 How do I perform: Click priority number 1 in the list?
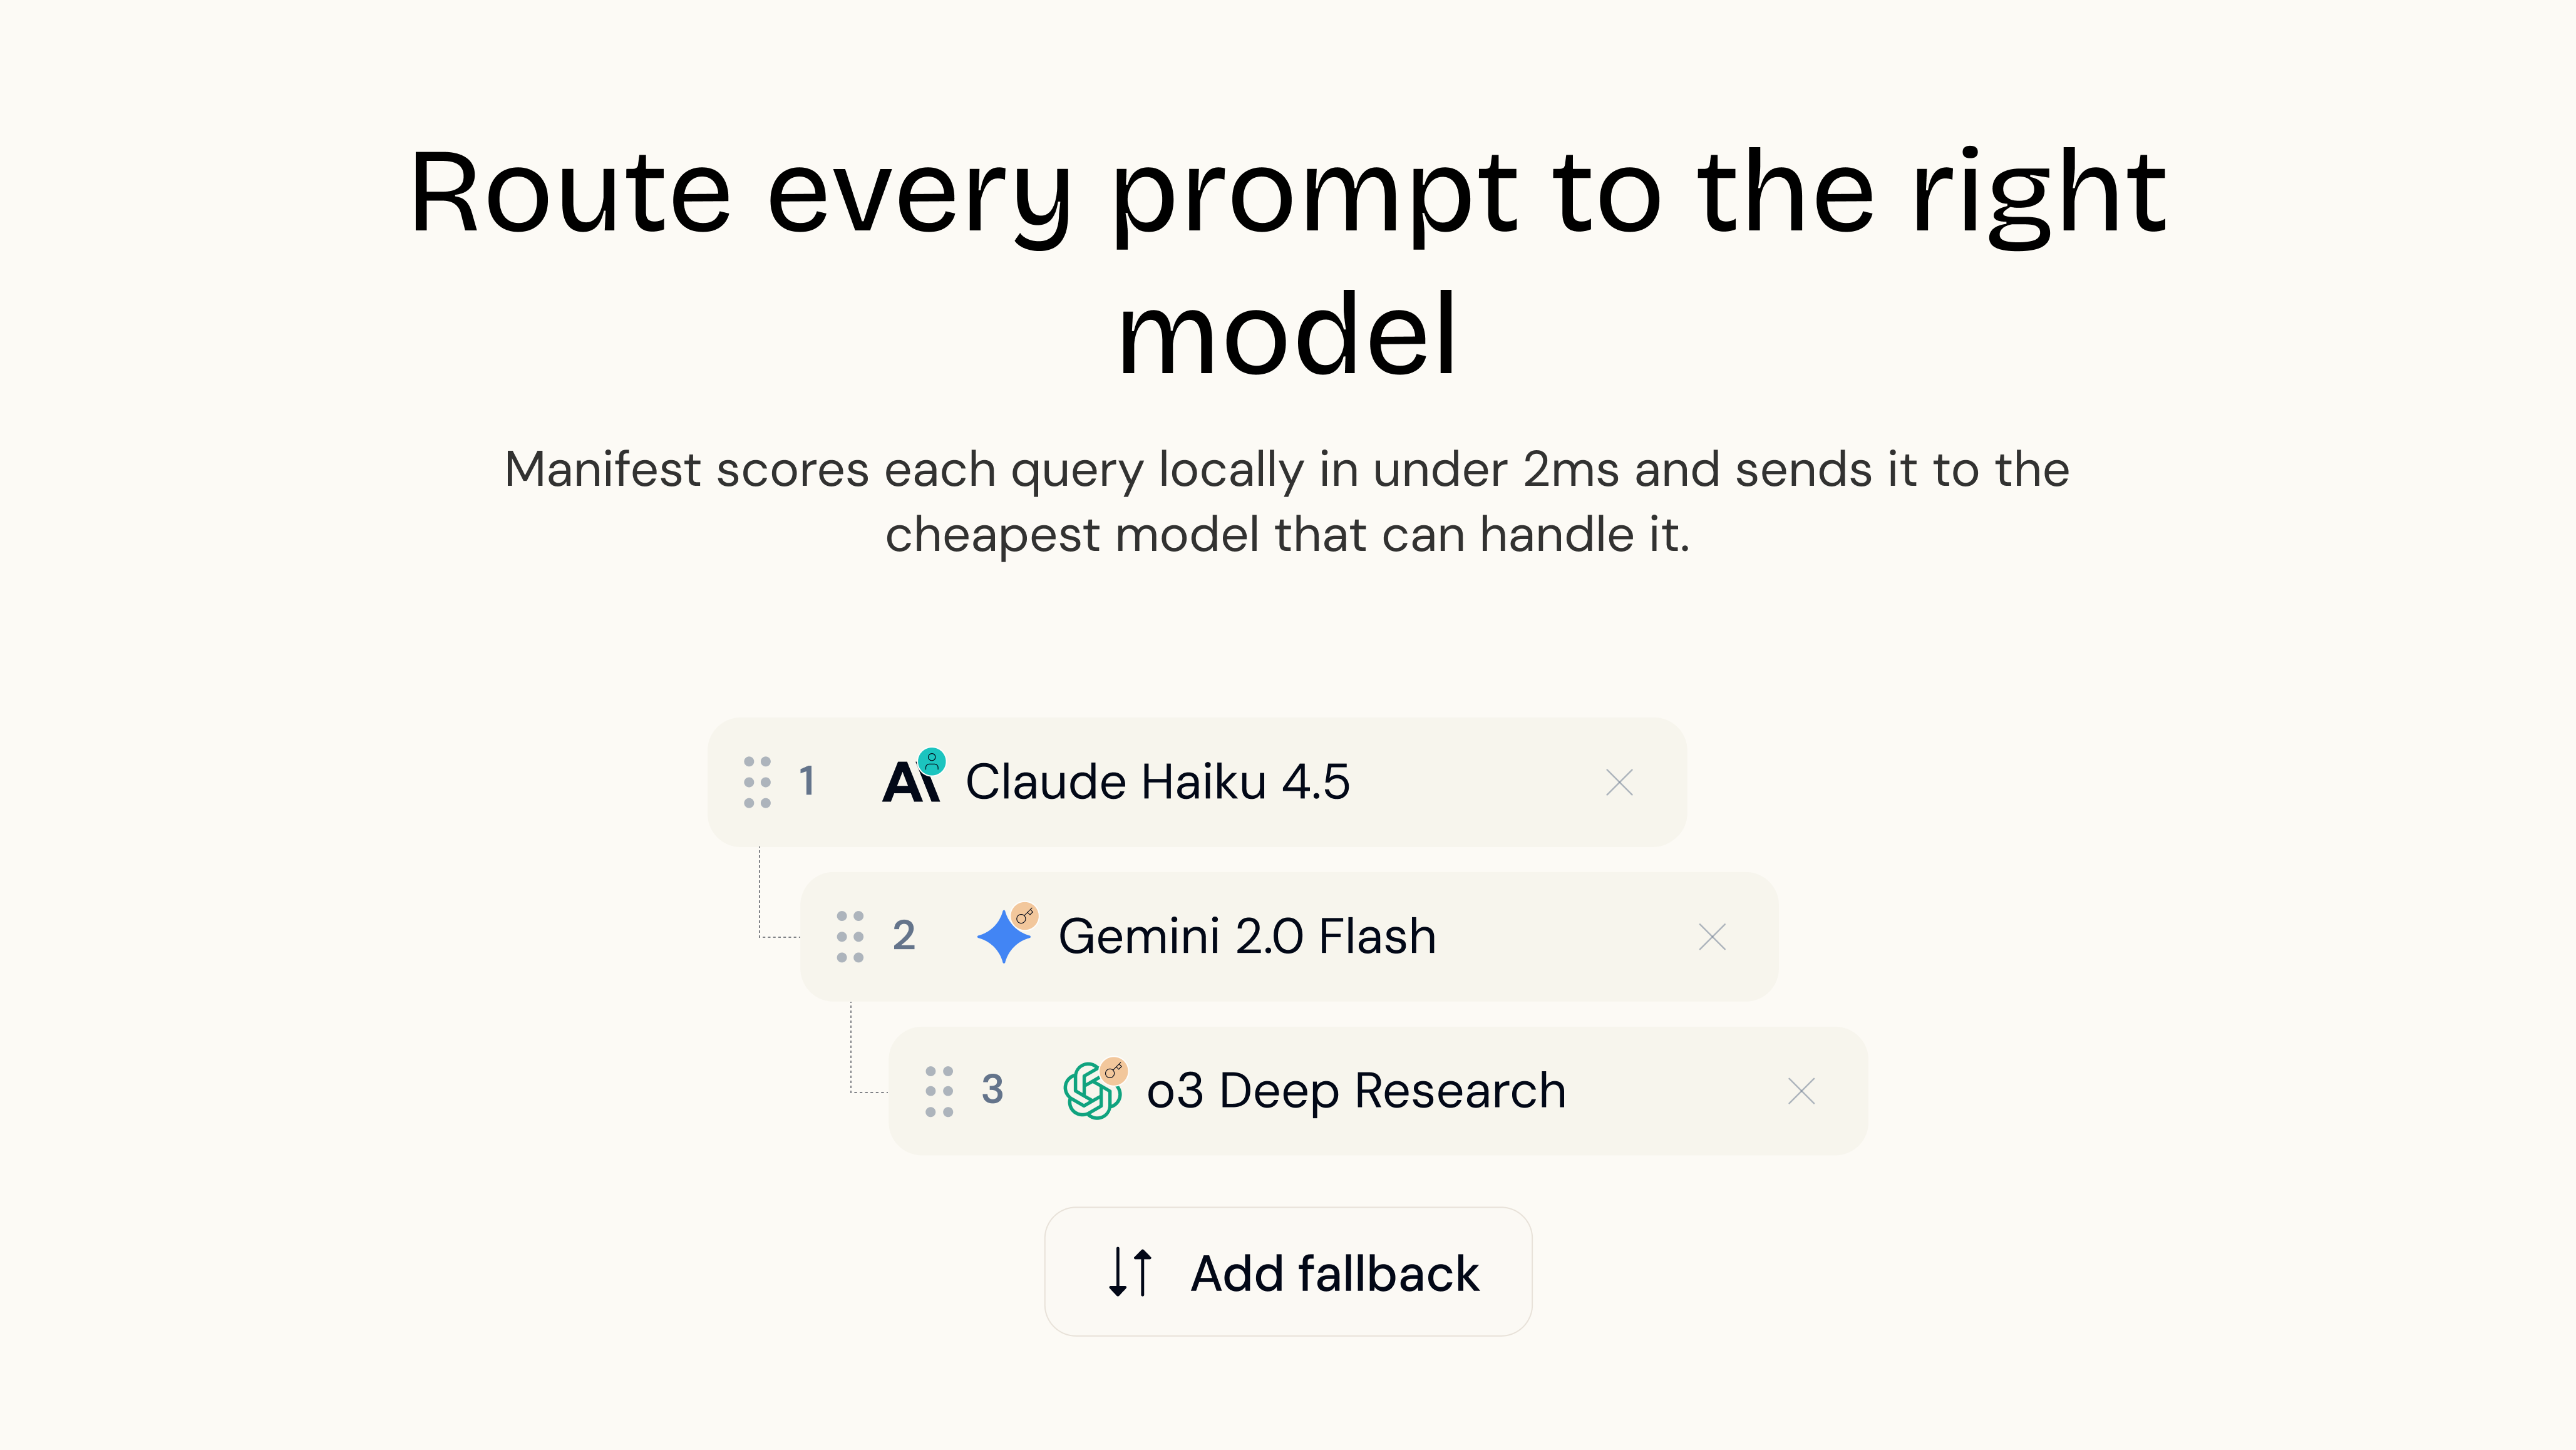tap(807, 782)
